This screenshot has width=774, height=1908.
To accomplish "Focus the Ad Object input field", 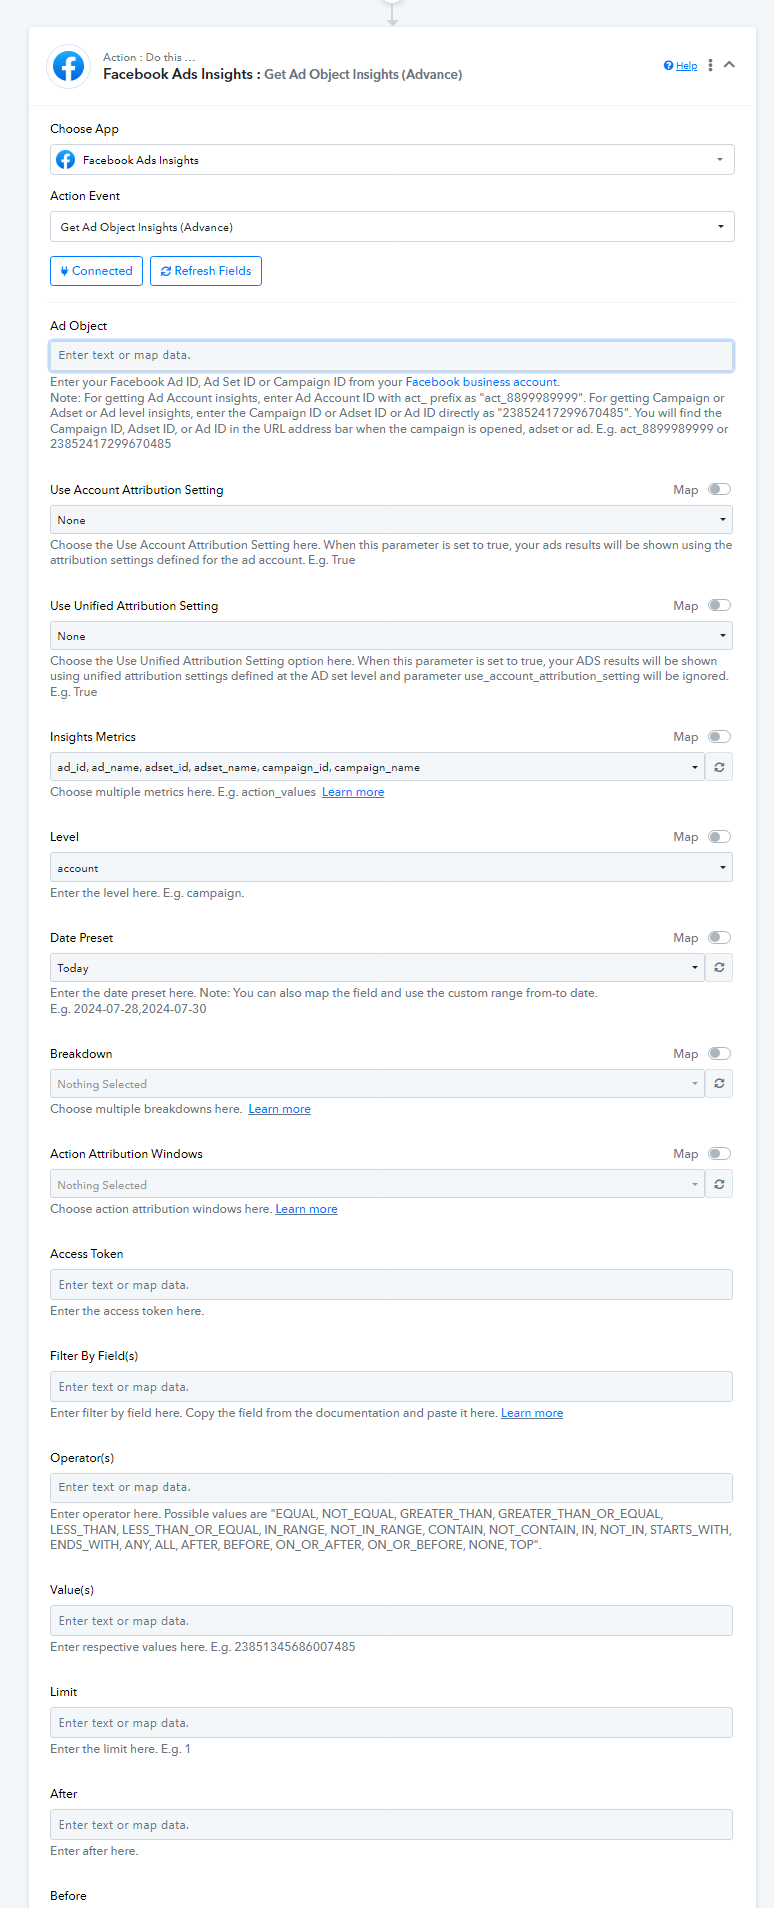I will (x=392, y=355).
